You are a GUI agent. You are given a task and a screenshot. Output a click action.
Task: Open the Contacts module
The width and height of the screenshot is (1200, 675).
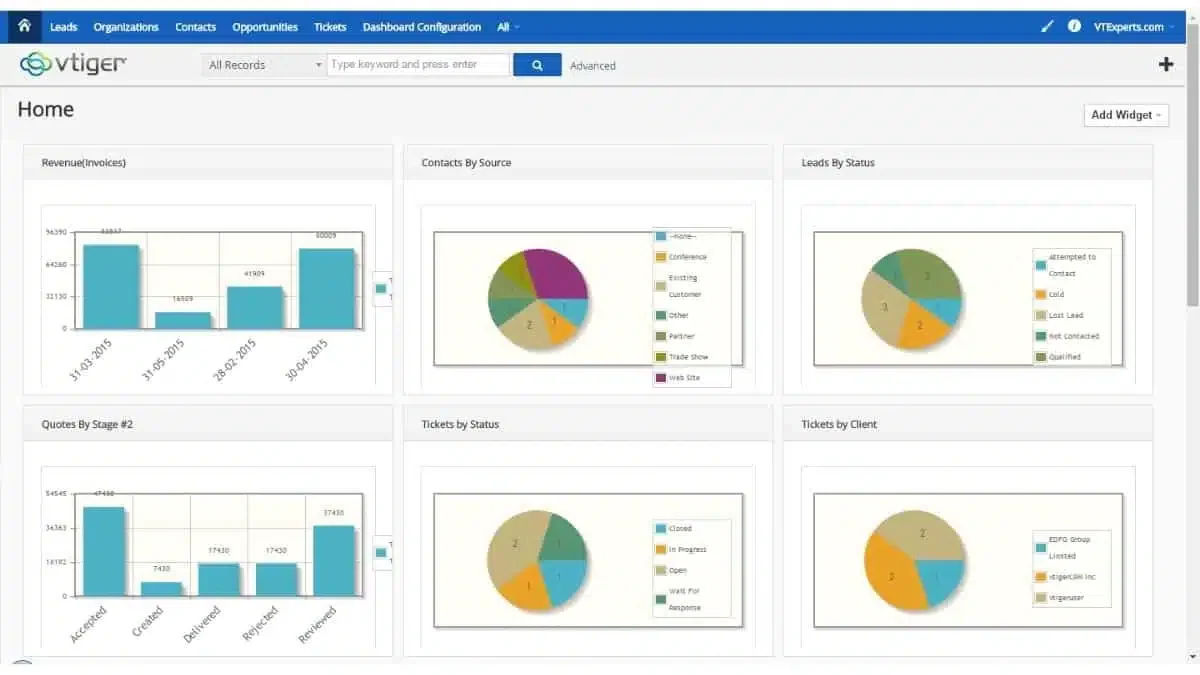click(195, 27)
